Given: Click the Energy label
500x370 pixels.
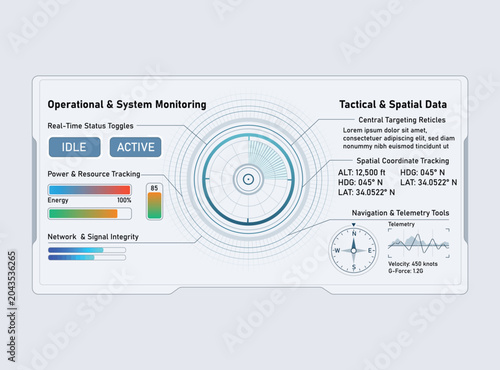Looking at the screenshot, I should (x=58, y=200).
